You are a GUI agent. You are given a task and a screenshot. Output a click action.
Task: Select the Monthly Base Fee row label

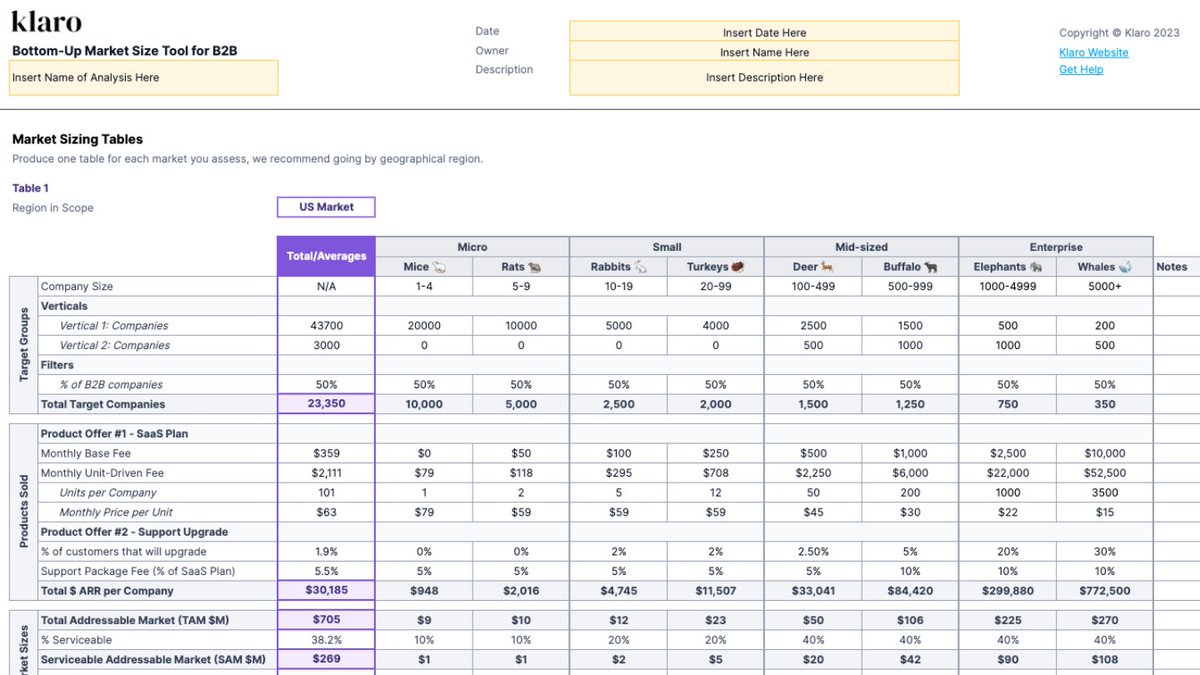86,453
